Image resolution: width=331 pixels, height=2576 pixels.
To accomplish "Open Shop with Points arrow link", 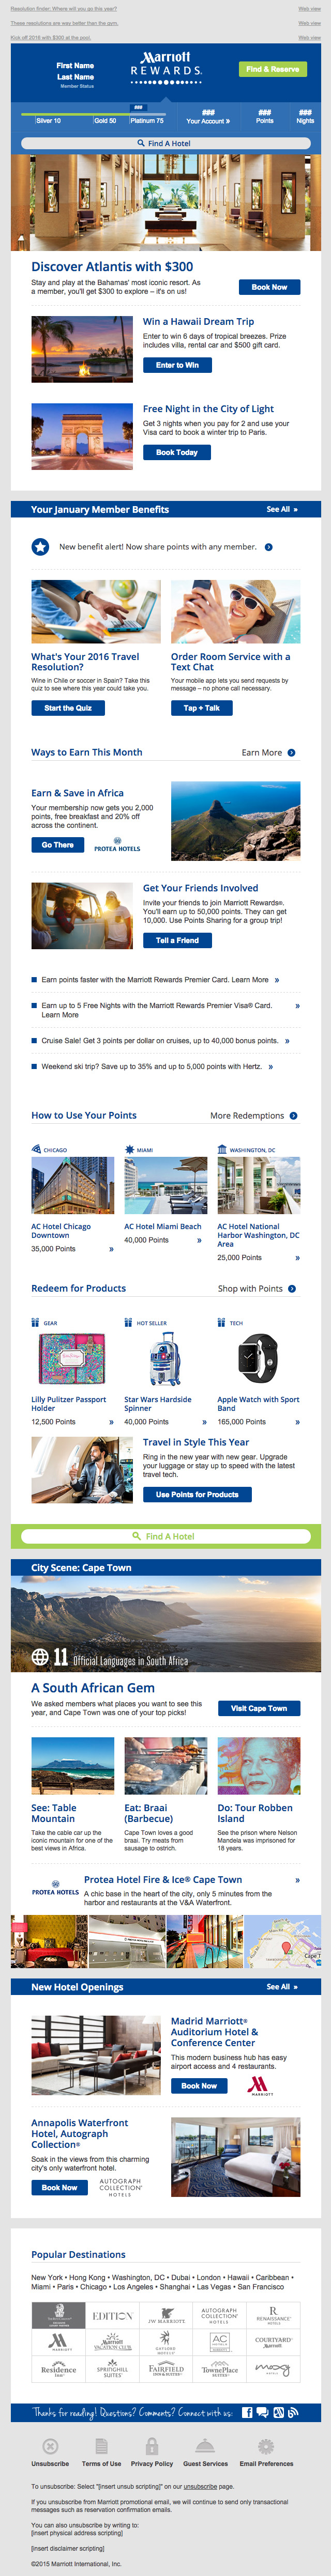I will (292, 1288).
